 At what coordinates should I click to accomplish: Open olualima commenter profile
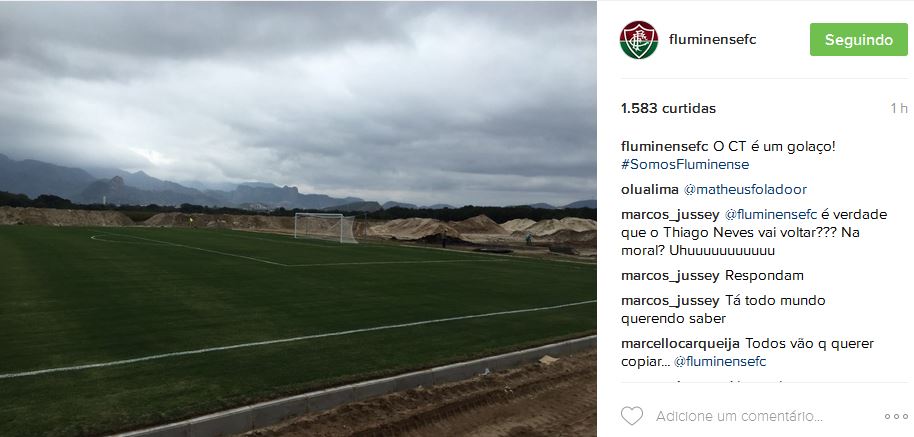[x=650, y=189]
